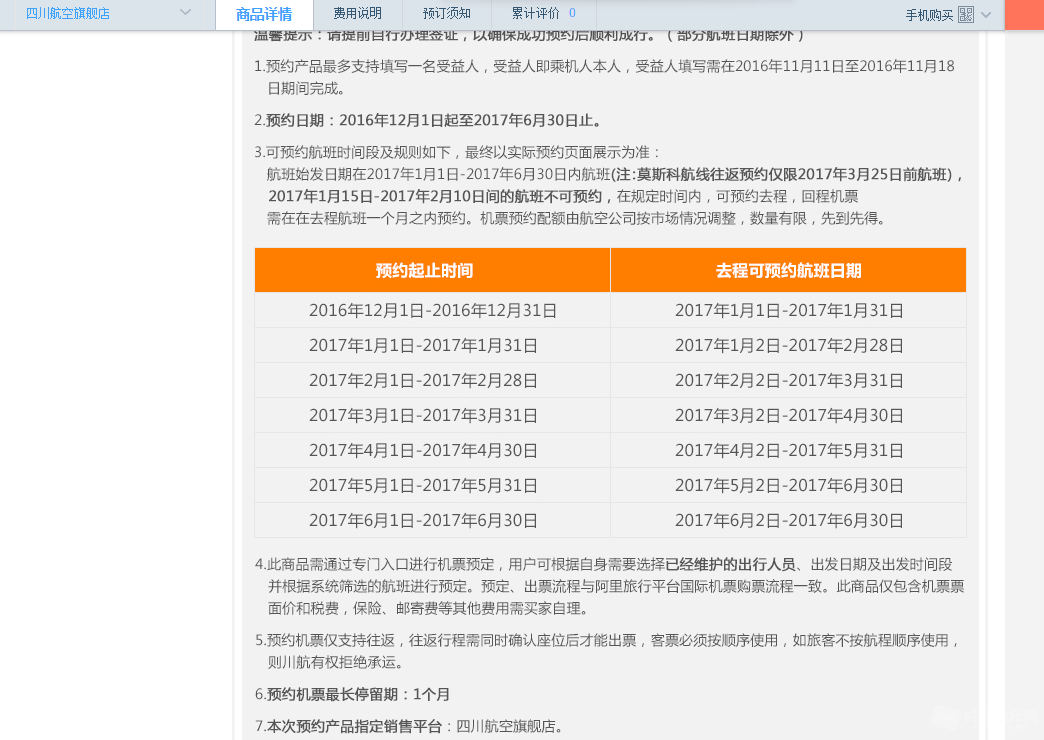The image size is (1044, 740).
Task: Open the 四川航空旗舰店 store link
Action: click(x=67, y=13)
